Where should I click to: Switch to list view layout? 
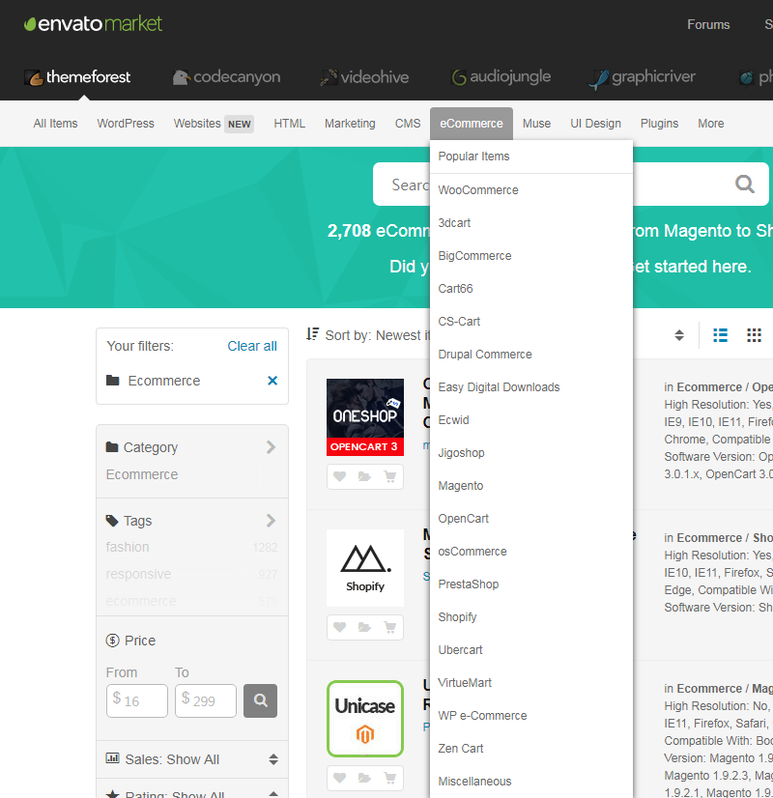click(x=720, y=335)
